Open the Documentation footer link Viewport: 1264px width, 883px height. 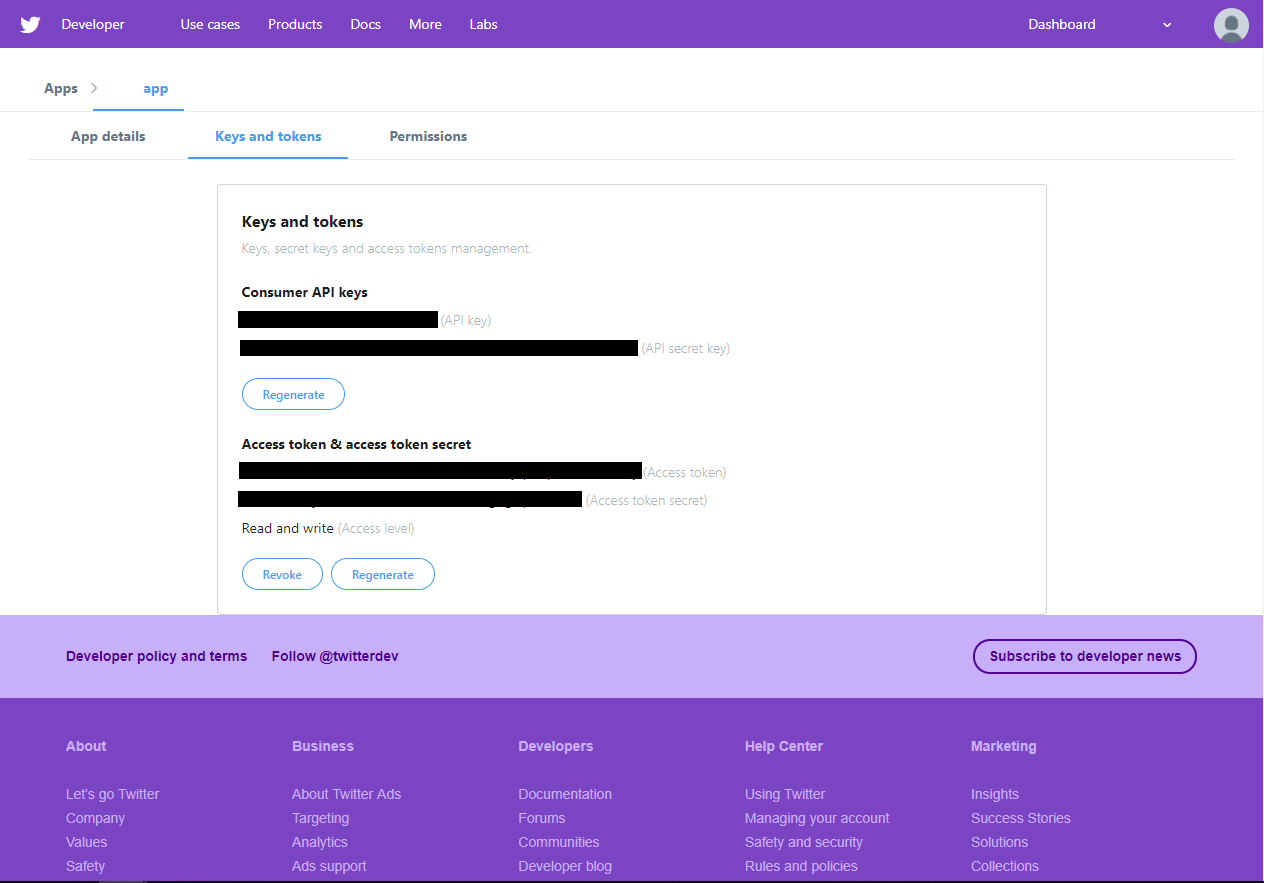point(565,794)
